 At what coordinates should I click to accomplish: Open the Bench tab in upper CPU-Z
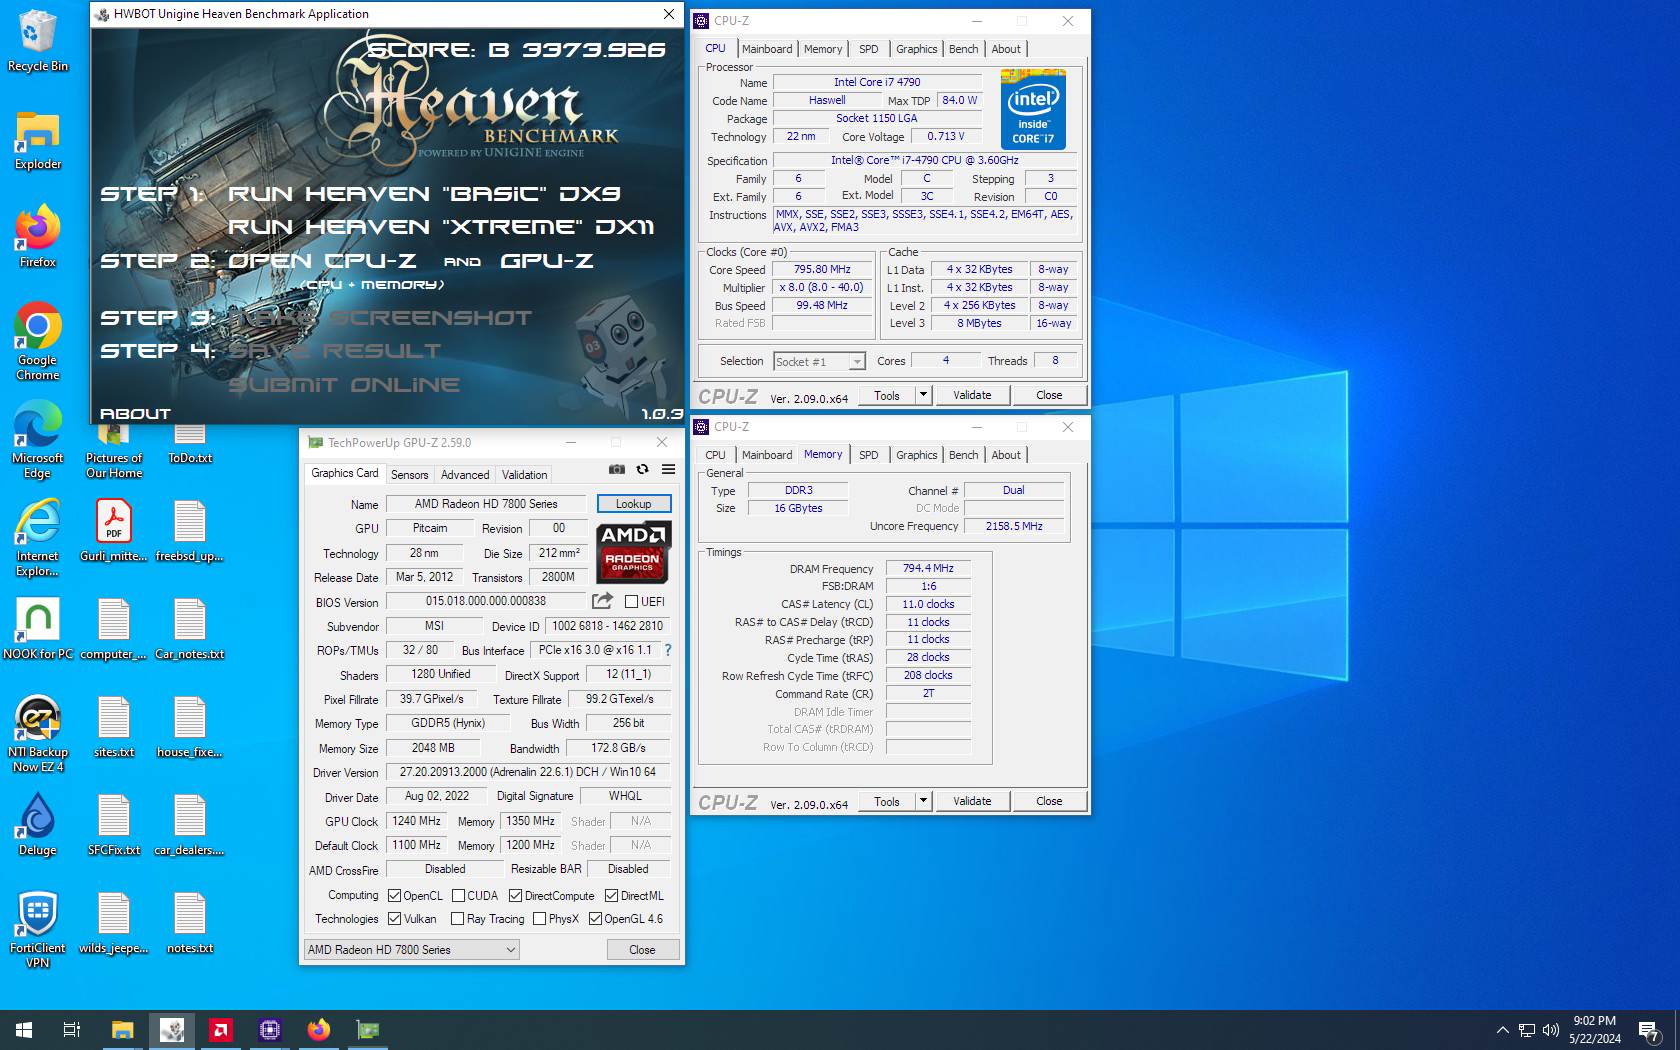coord(964,49)
